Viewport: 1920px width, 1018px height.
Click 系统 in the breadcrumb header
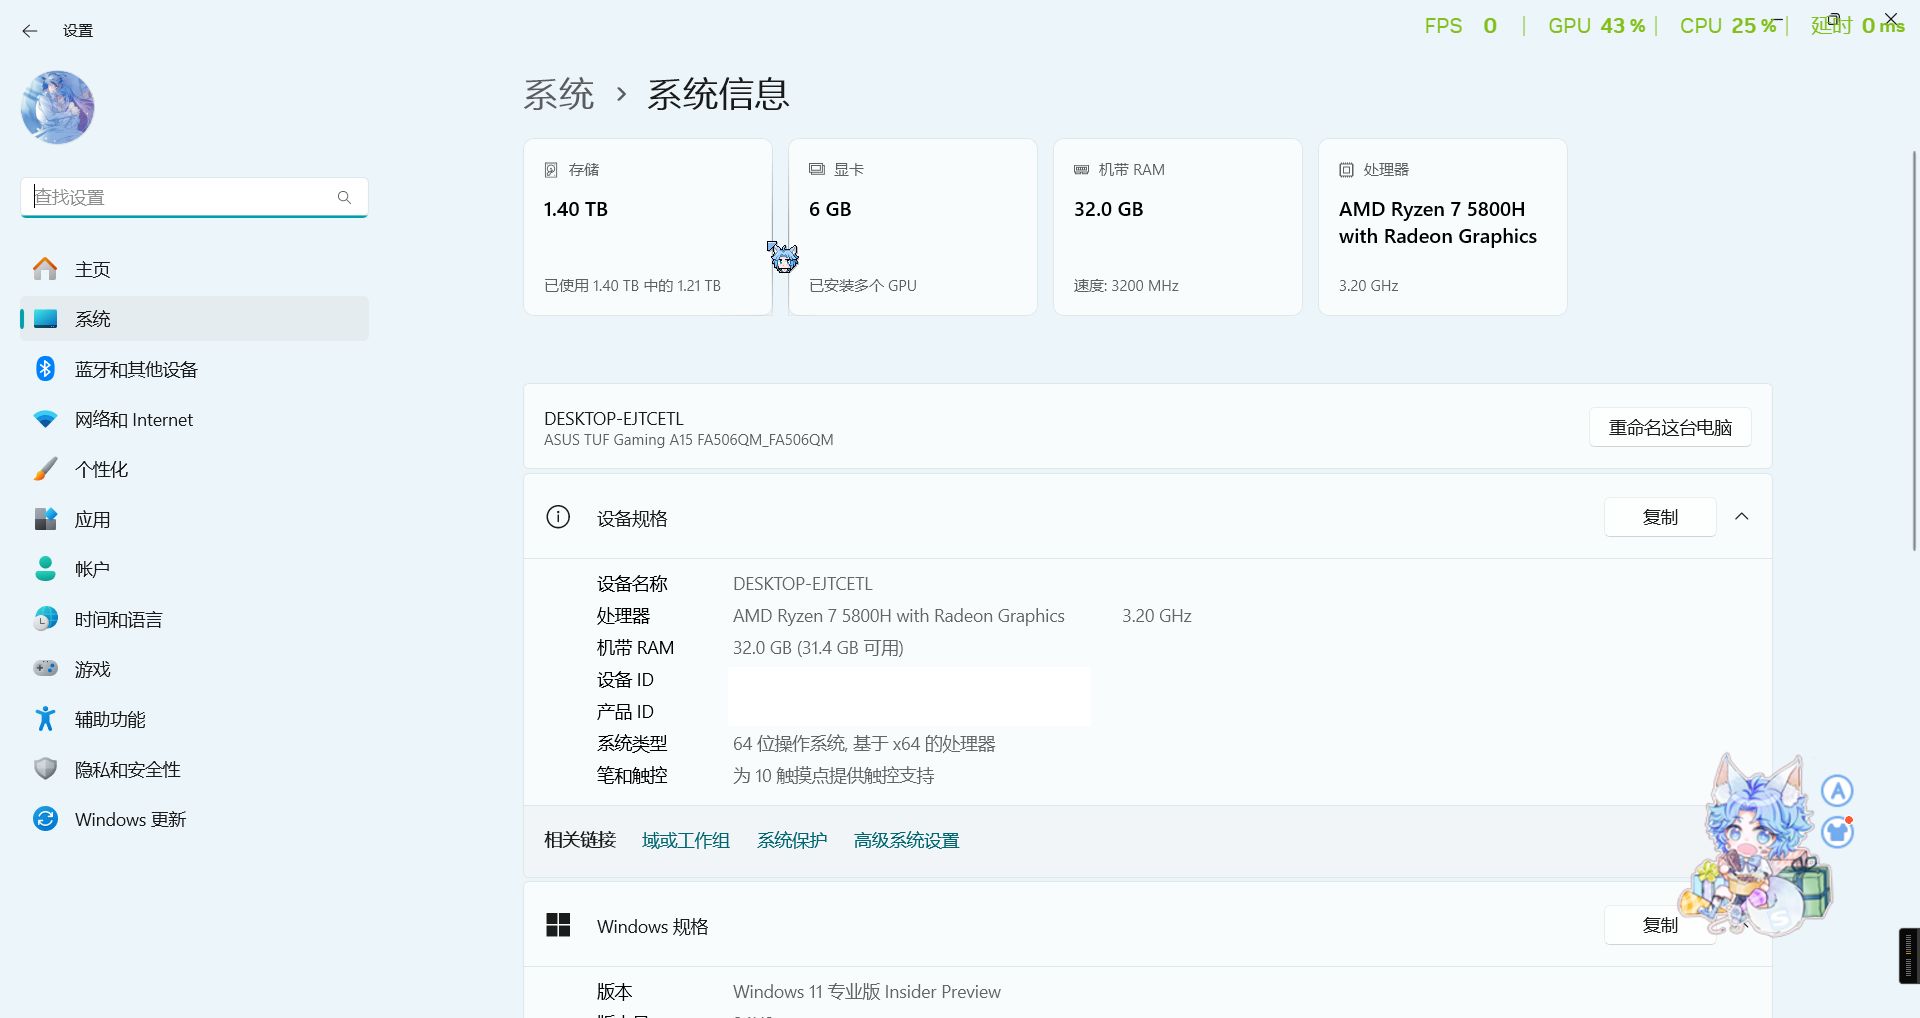558,94
